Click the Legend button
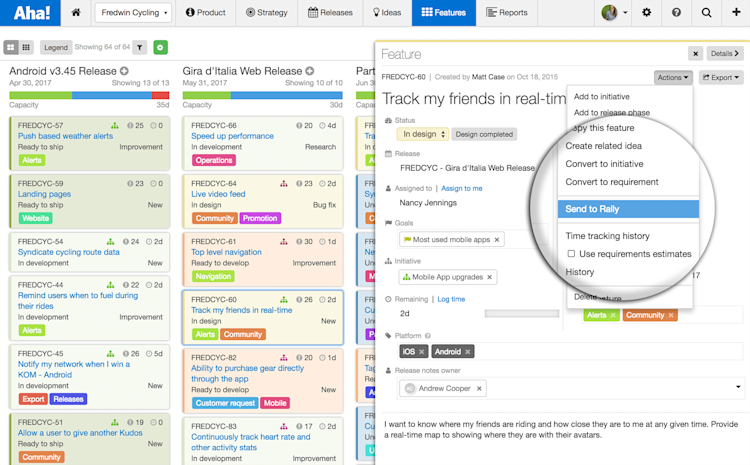Viewport: 750px width, 465px height. (56, 47)
